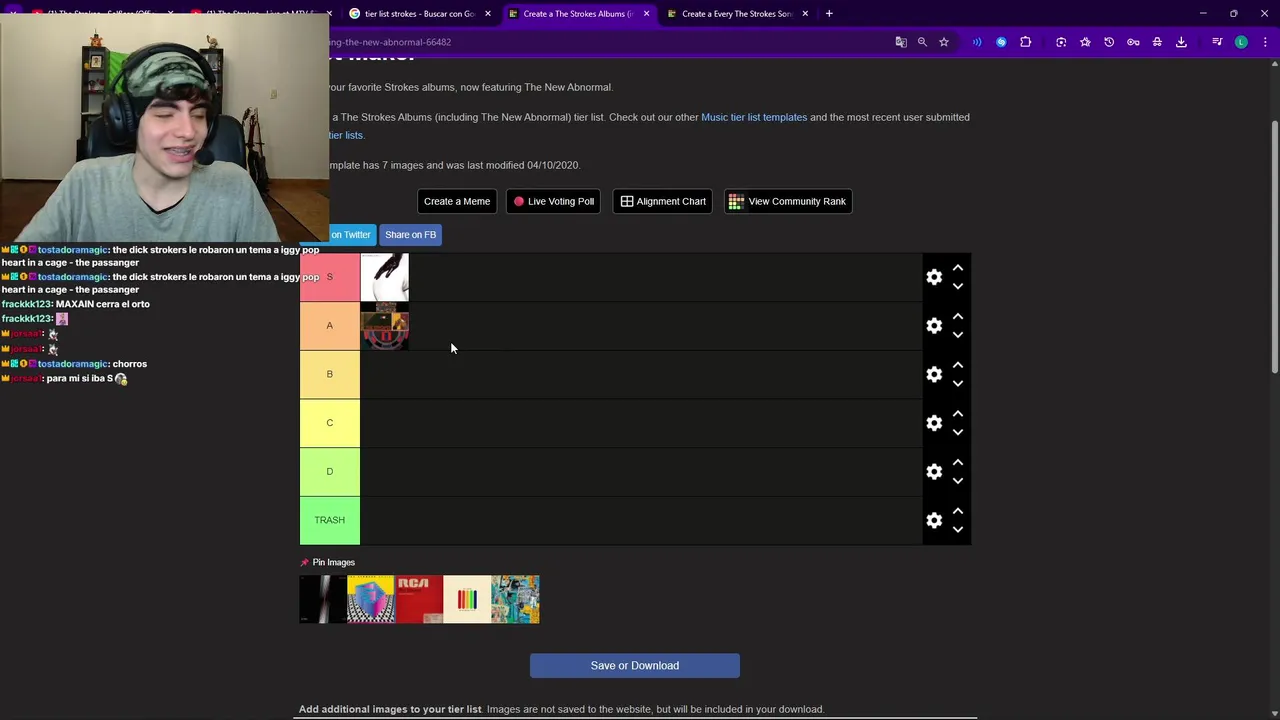Move C tier row up
This screenshot has height=720, width=1280.
click(x=958, y=414)
